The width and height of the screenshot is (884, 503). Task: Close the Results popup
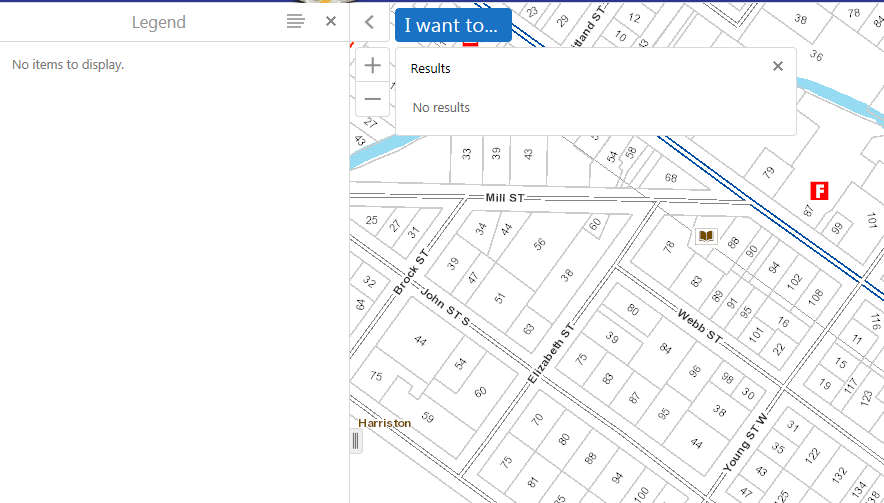(778, 67)
